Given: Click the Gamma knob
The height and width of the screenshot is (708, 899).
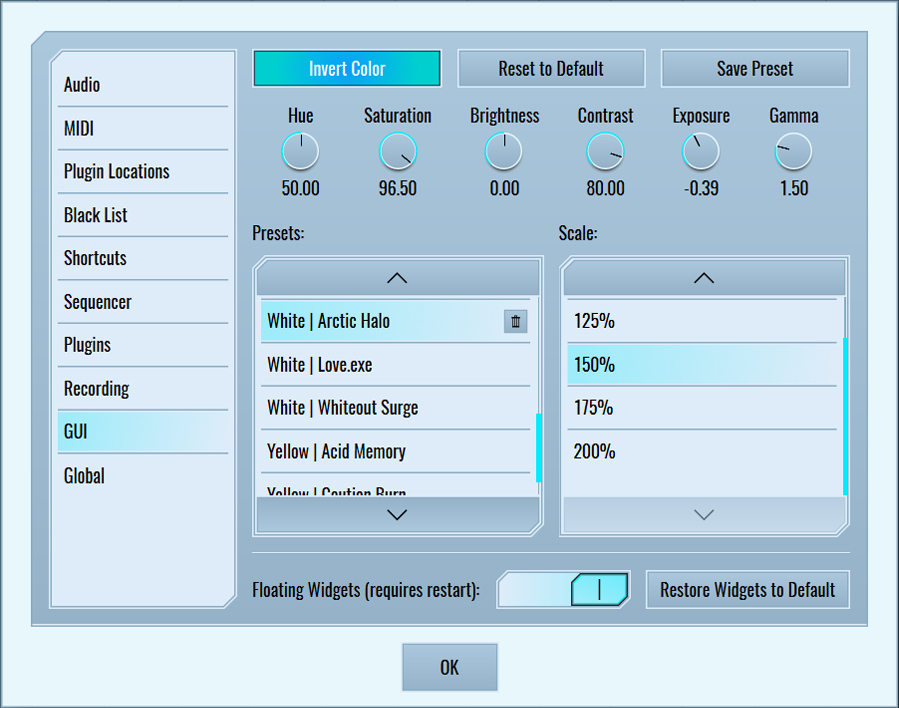Looking at the screenshot, I should pos(794,151).
